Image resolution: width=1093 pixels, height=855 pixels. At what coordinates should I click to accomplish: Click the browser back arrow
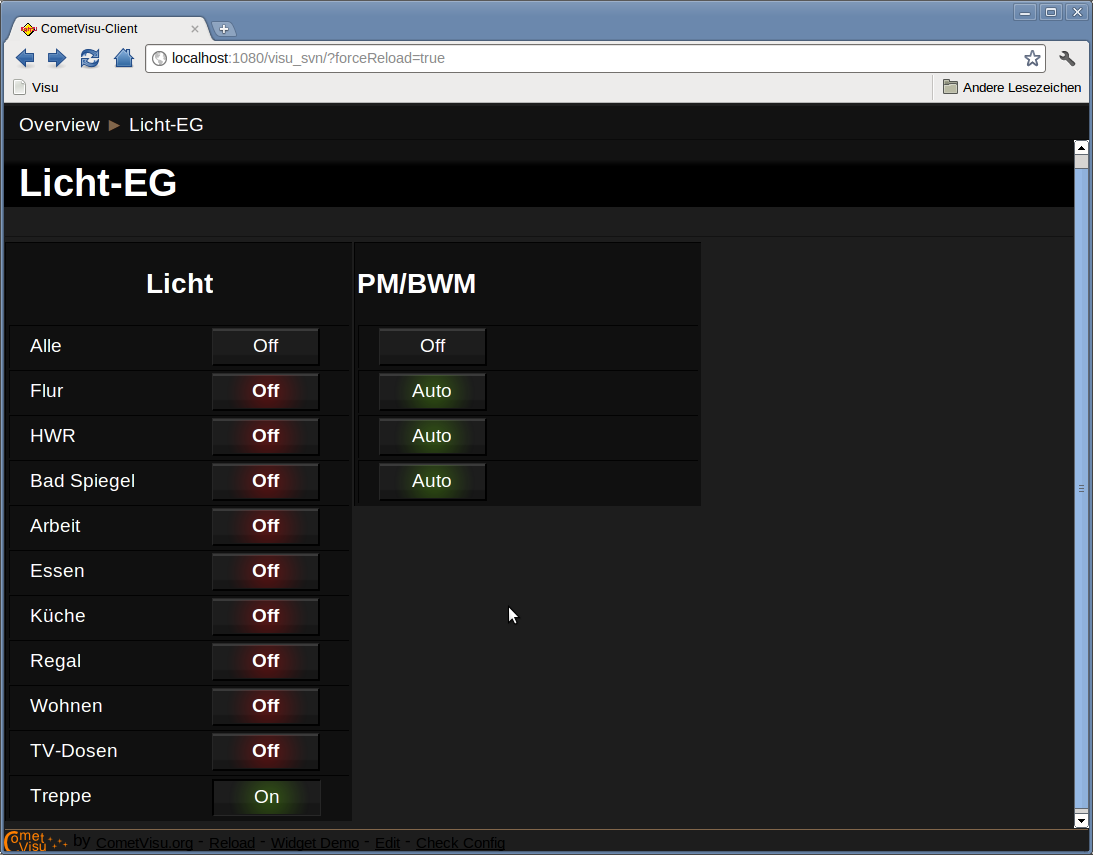coord(25,59)
